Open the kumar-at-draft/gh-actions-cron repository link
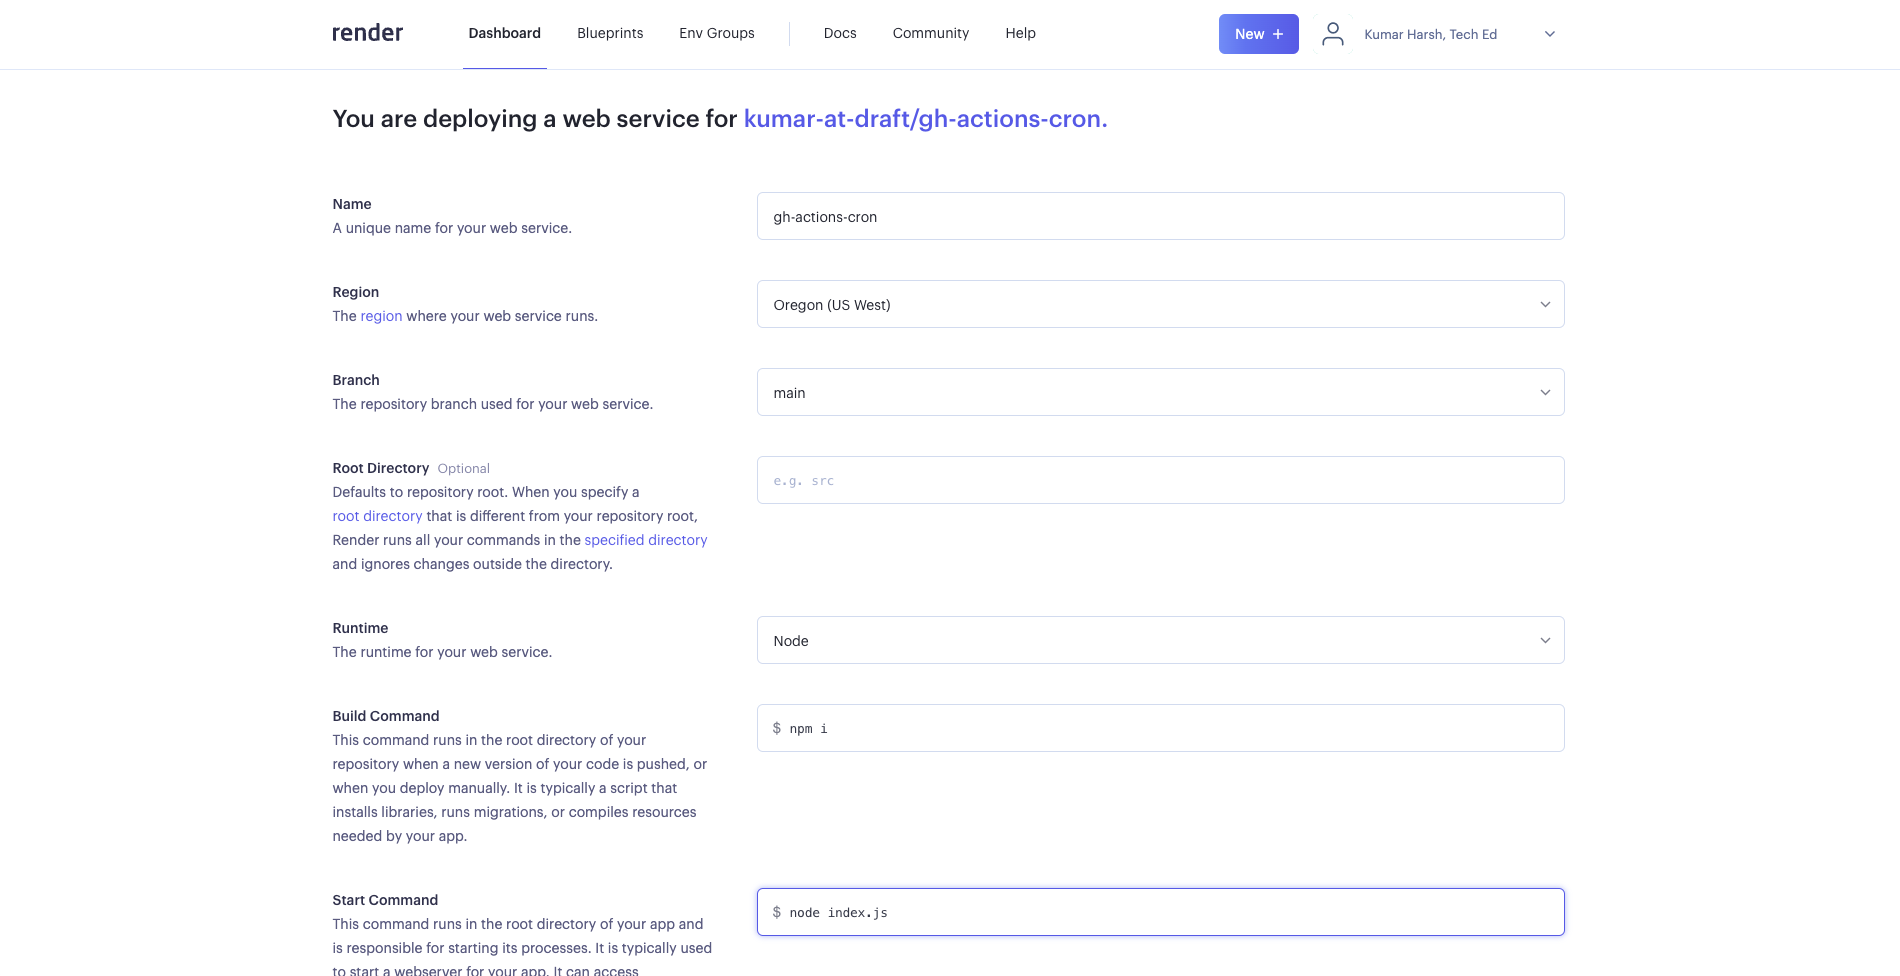Screen dimensions: 1900x976 pyautogui.click(x=924, y=119)
